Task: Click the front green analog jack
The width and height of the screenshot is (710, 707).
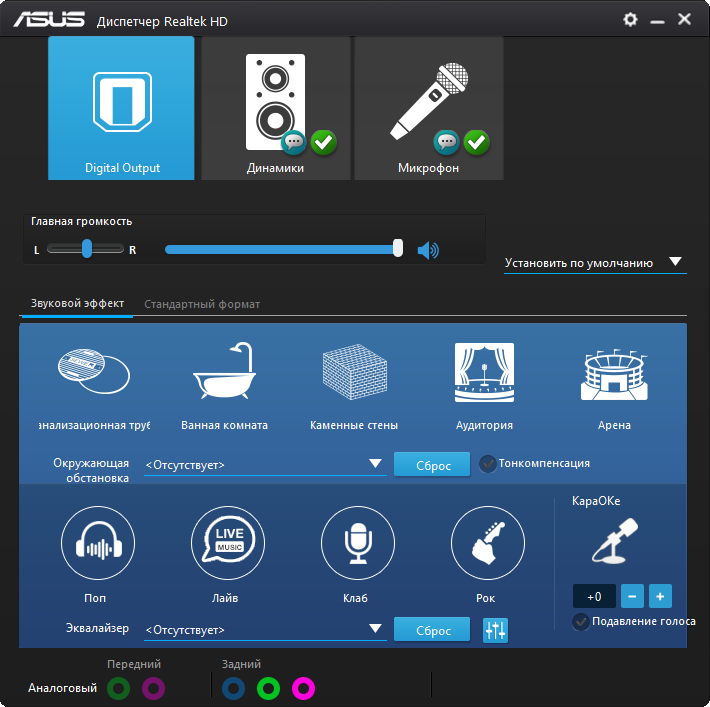Action: point(119,688)
